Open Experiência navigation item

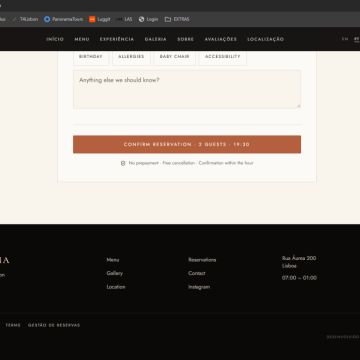pyautogui.click(x=117, y=39)
